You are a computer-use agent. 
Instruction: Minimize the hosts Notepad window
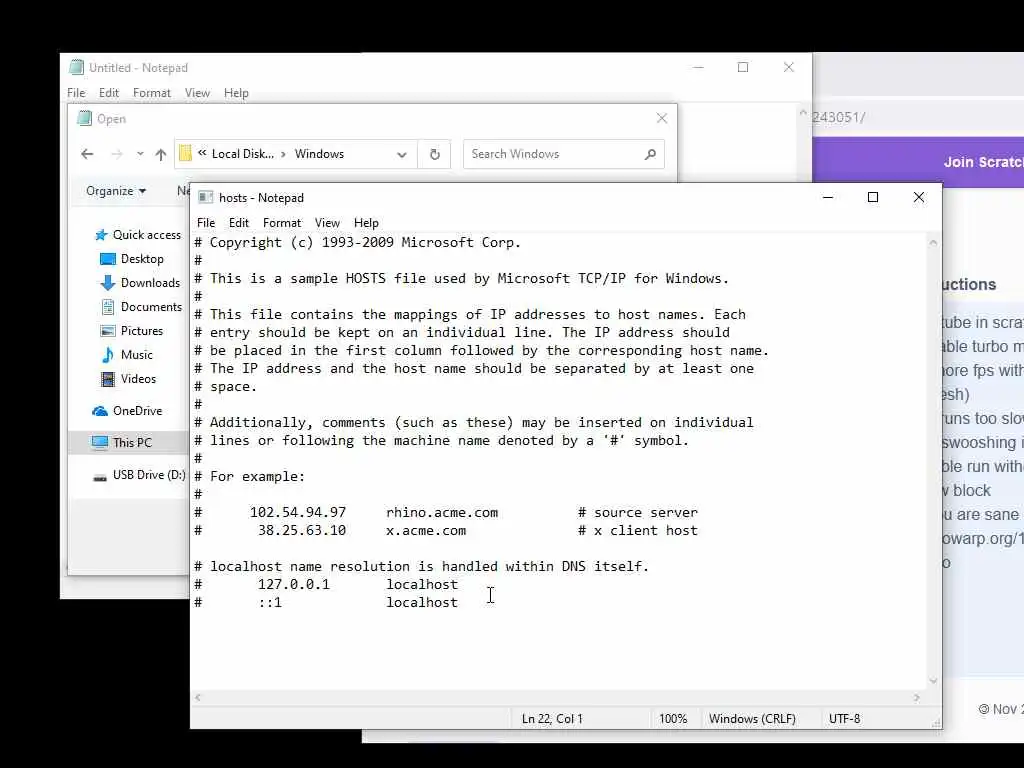point(828,197)
